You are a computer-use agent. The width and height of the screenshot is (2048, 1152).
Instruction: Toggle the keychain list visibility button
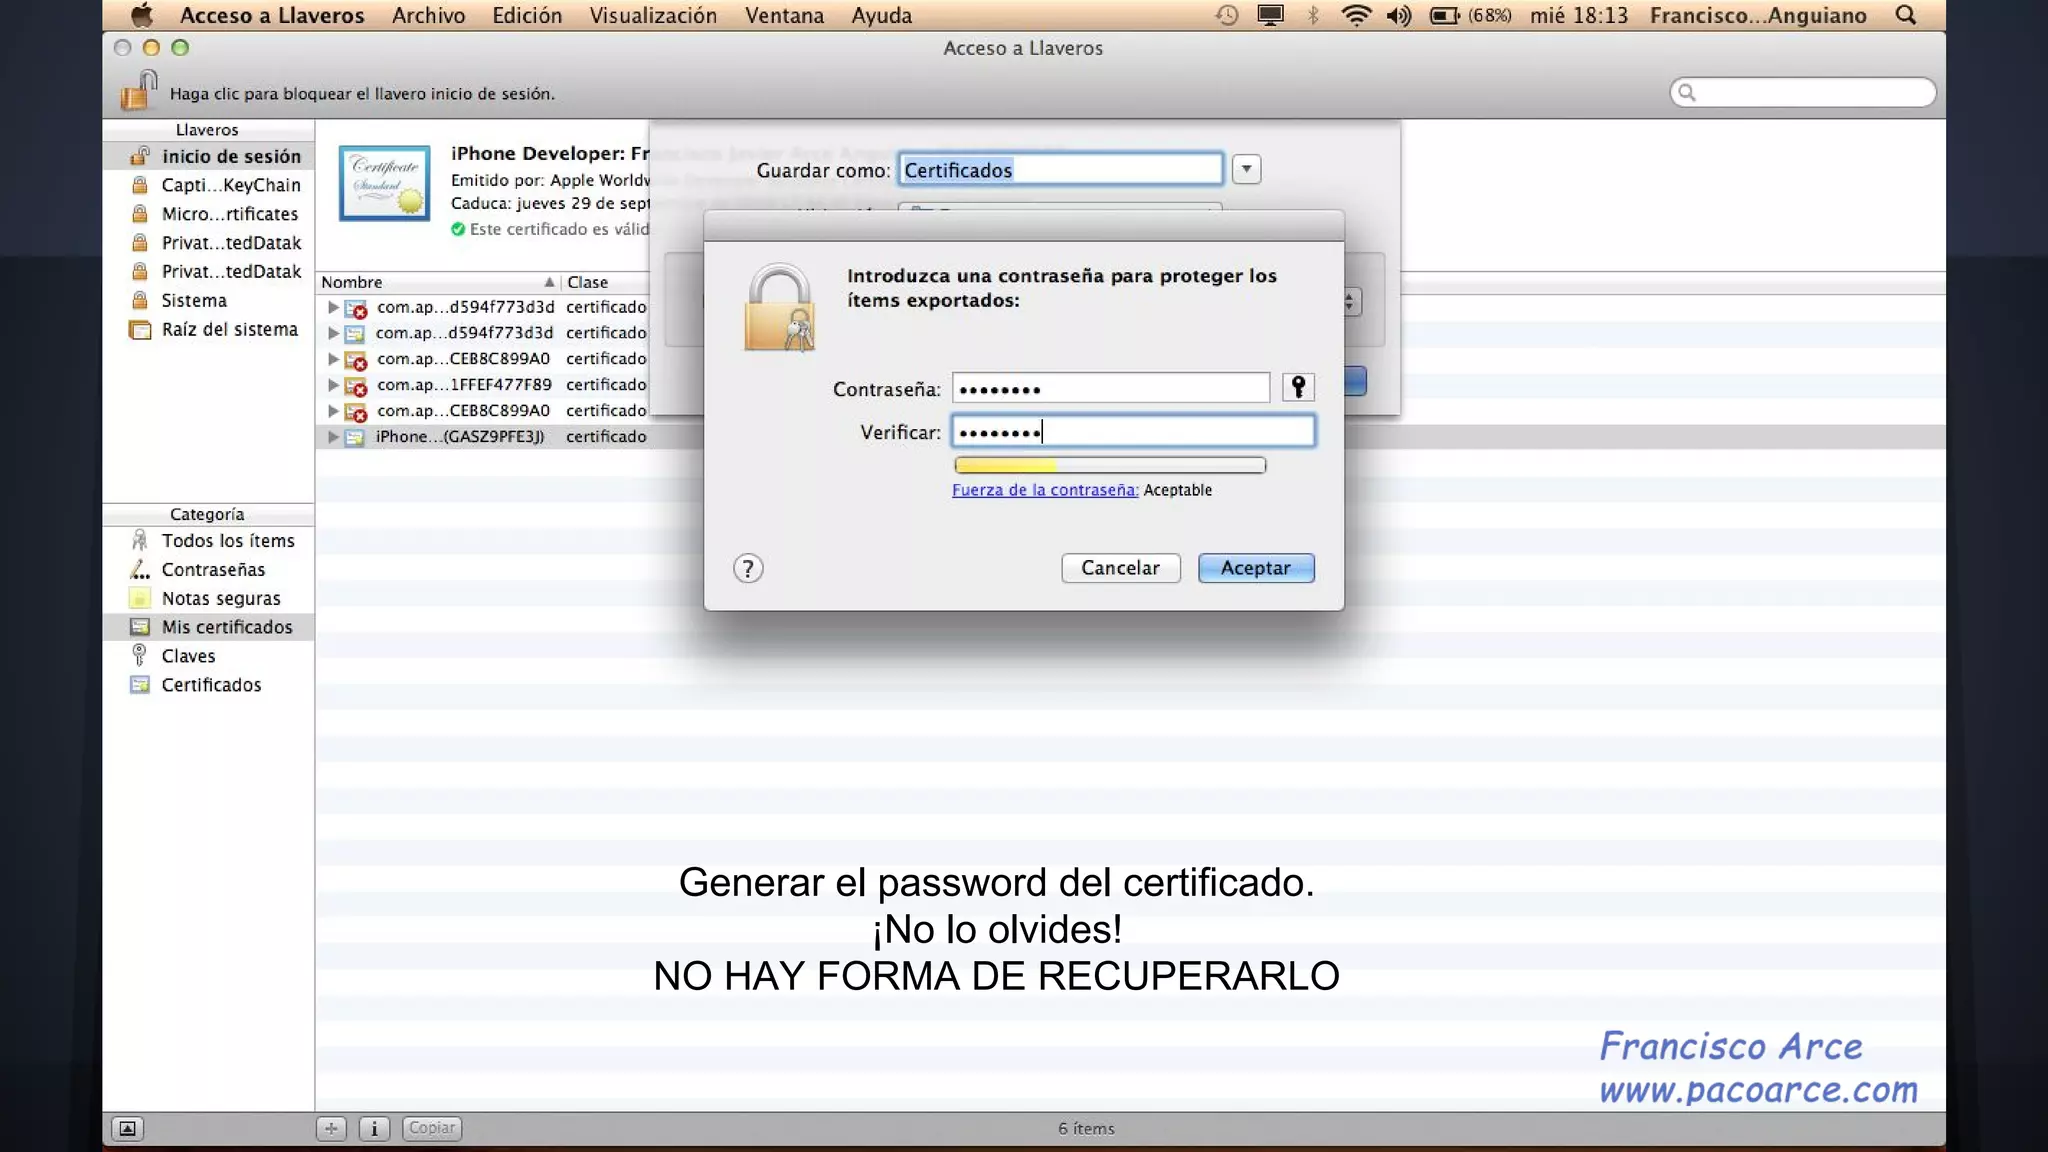pyautogui.click(x=127, y=1128)
